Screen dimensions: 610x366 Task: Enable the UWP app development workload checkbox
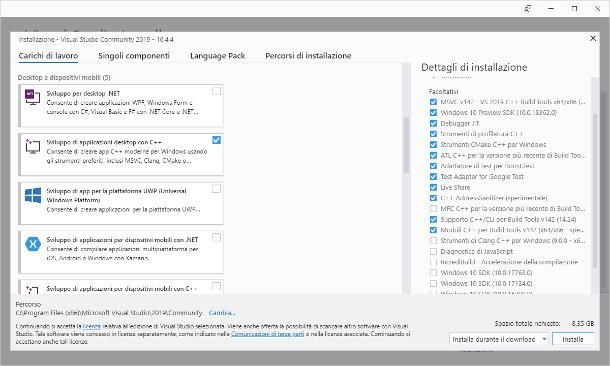point(216,189)
